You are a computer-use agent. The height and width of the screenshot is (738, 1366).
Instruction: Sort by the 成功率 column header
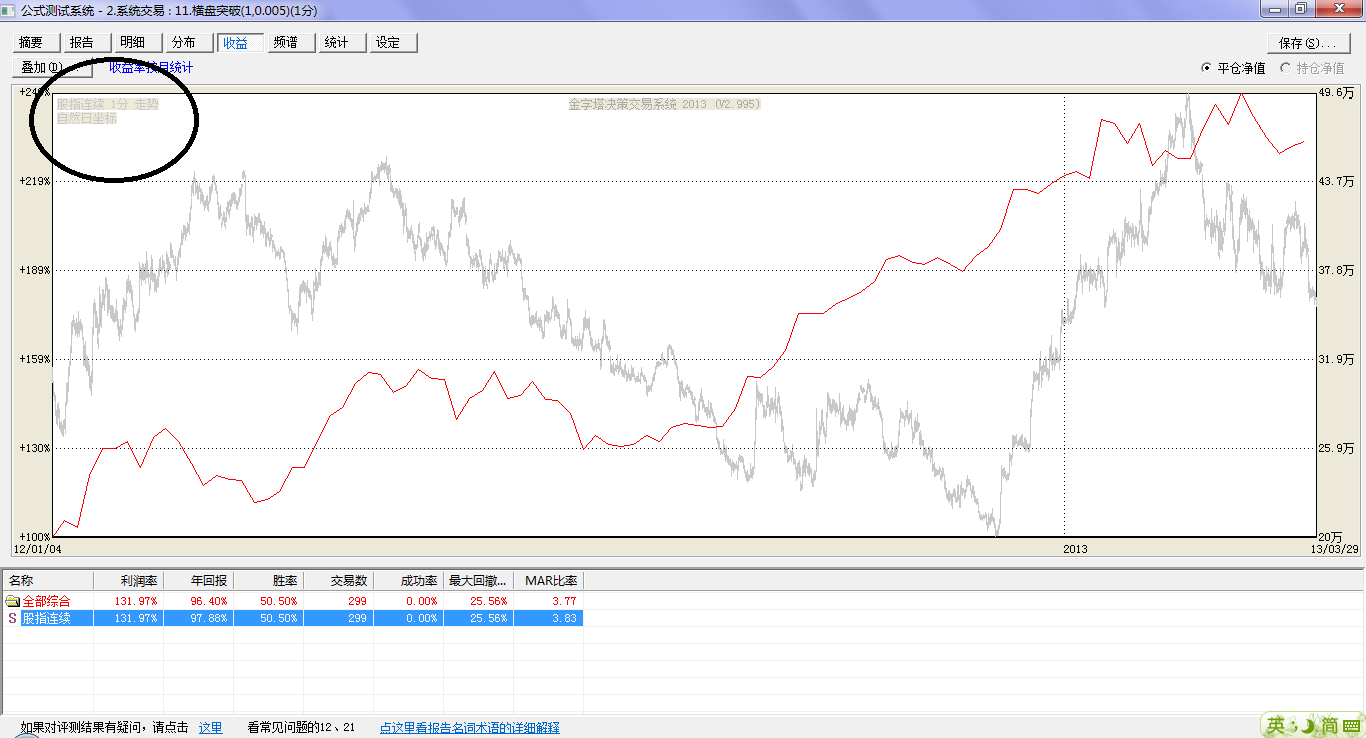click(x=408, y=580)
